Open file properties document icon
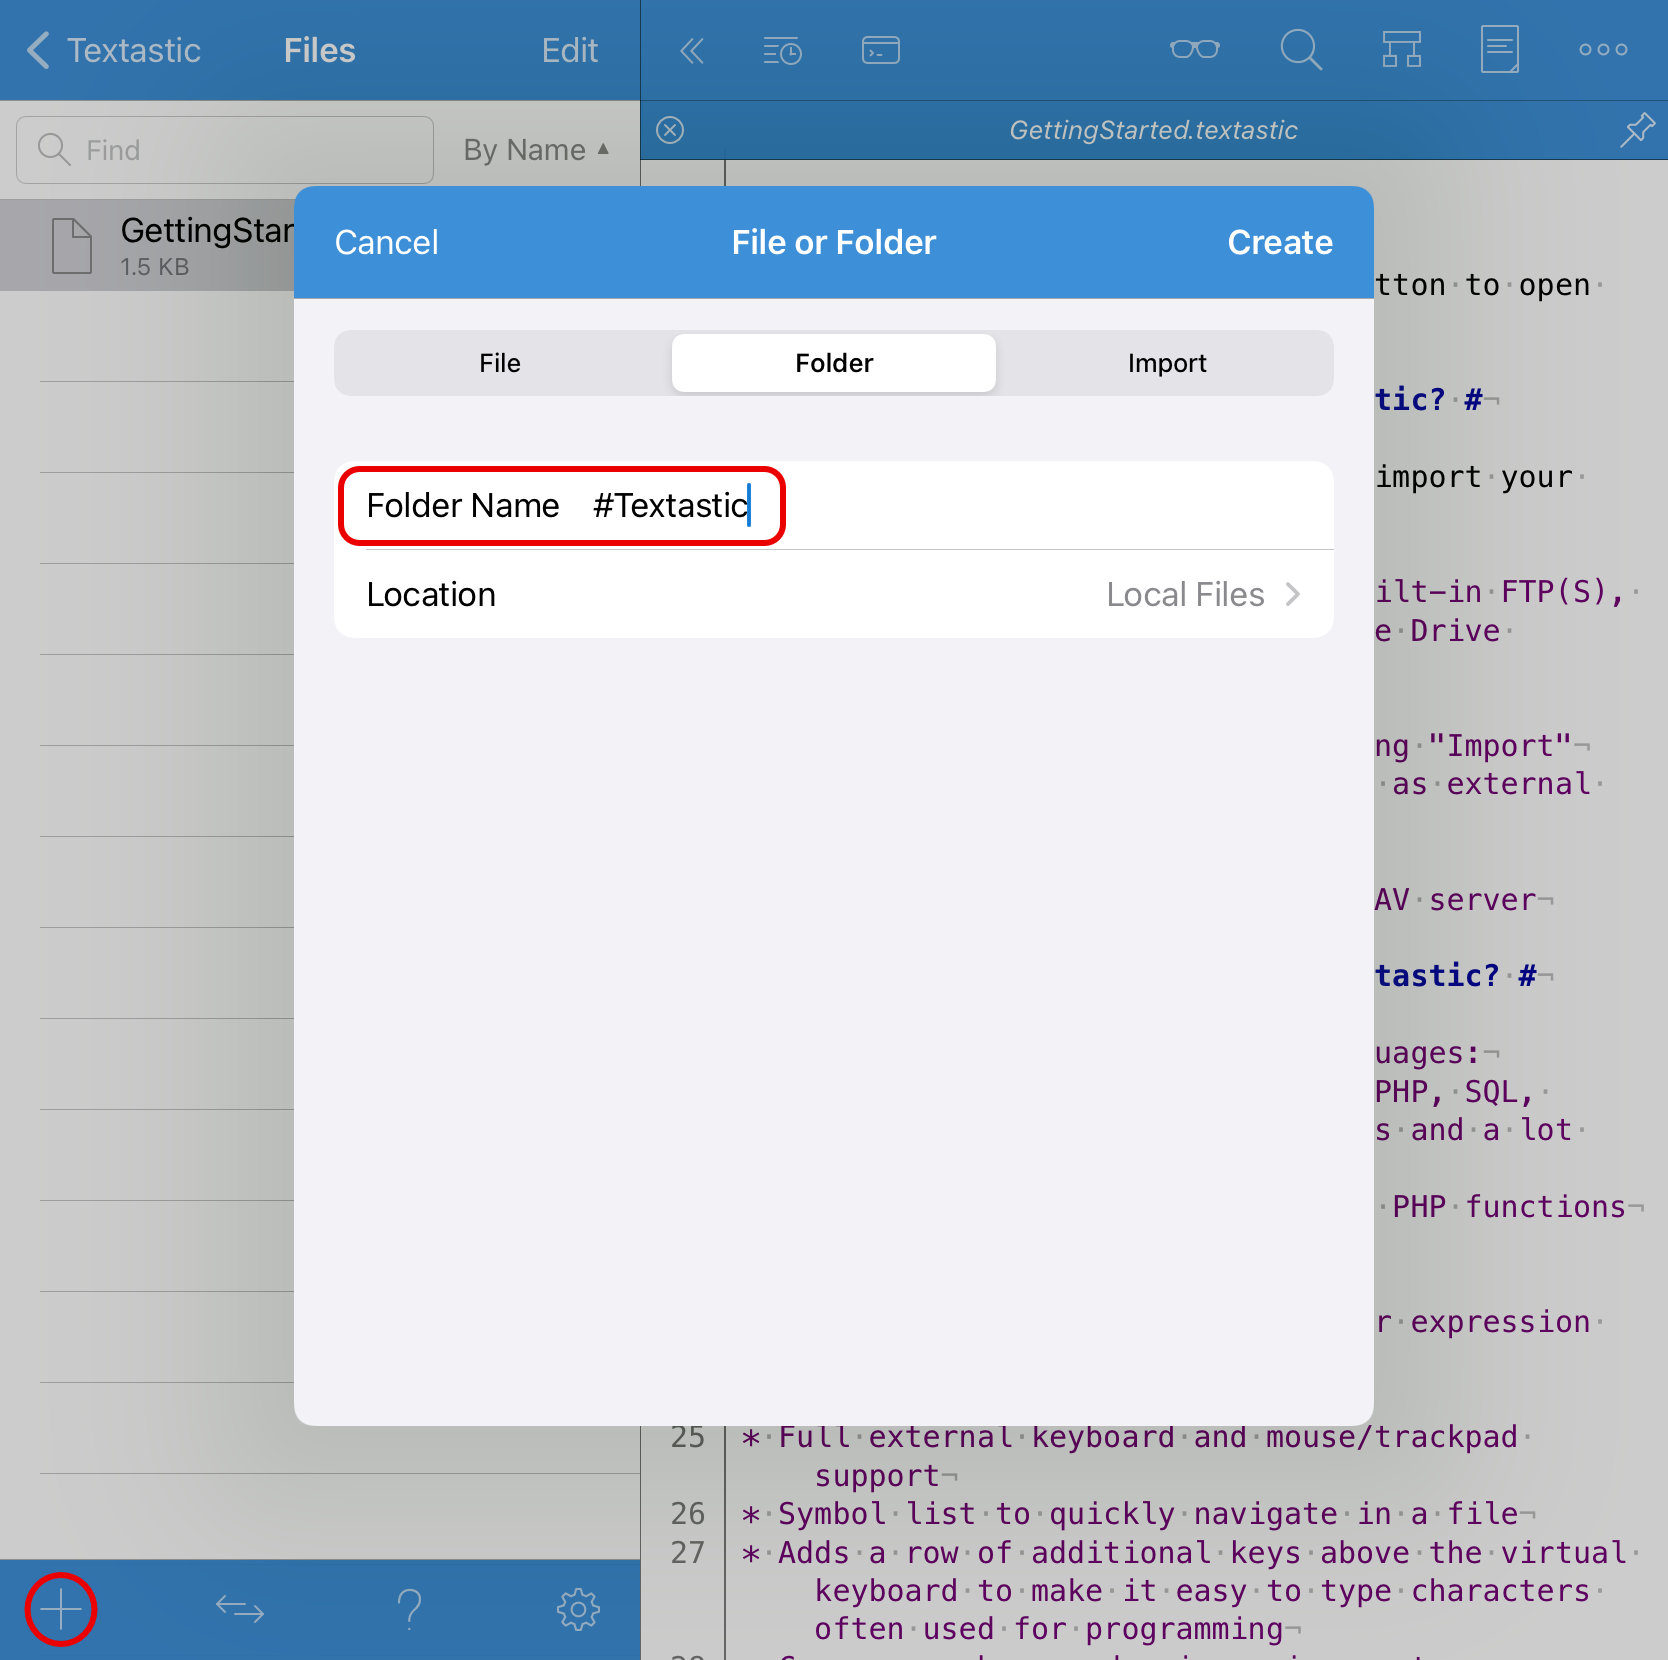 pyautogui.click(x=1500, y=49)
